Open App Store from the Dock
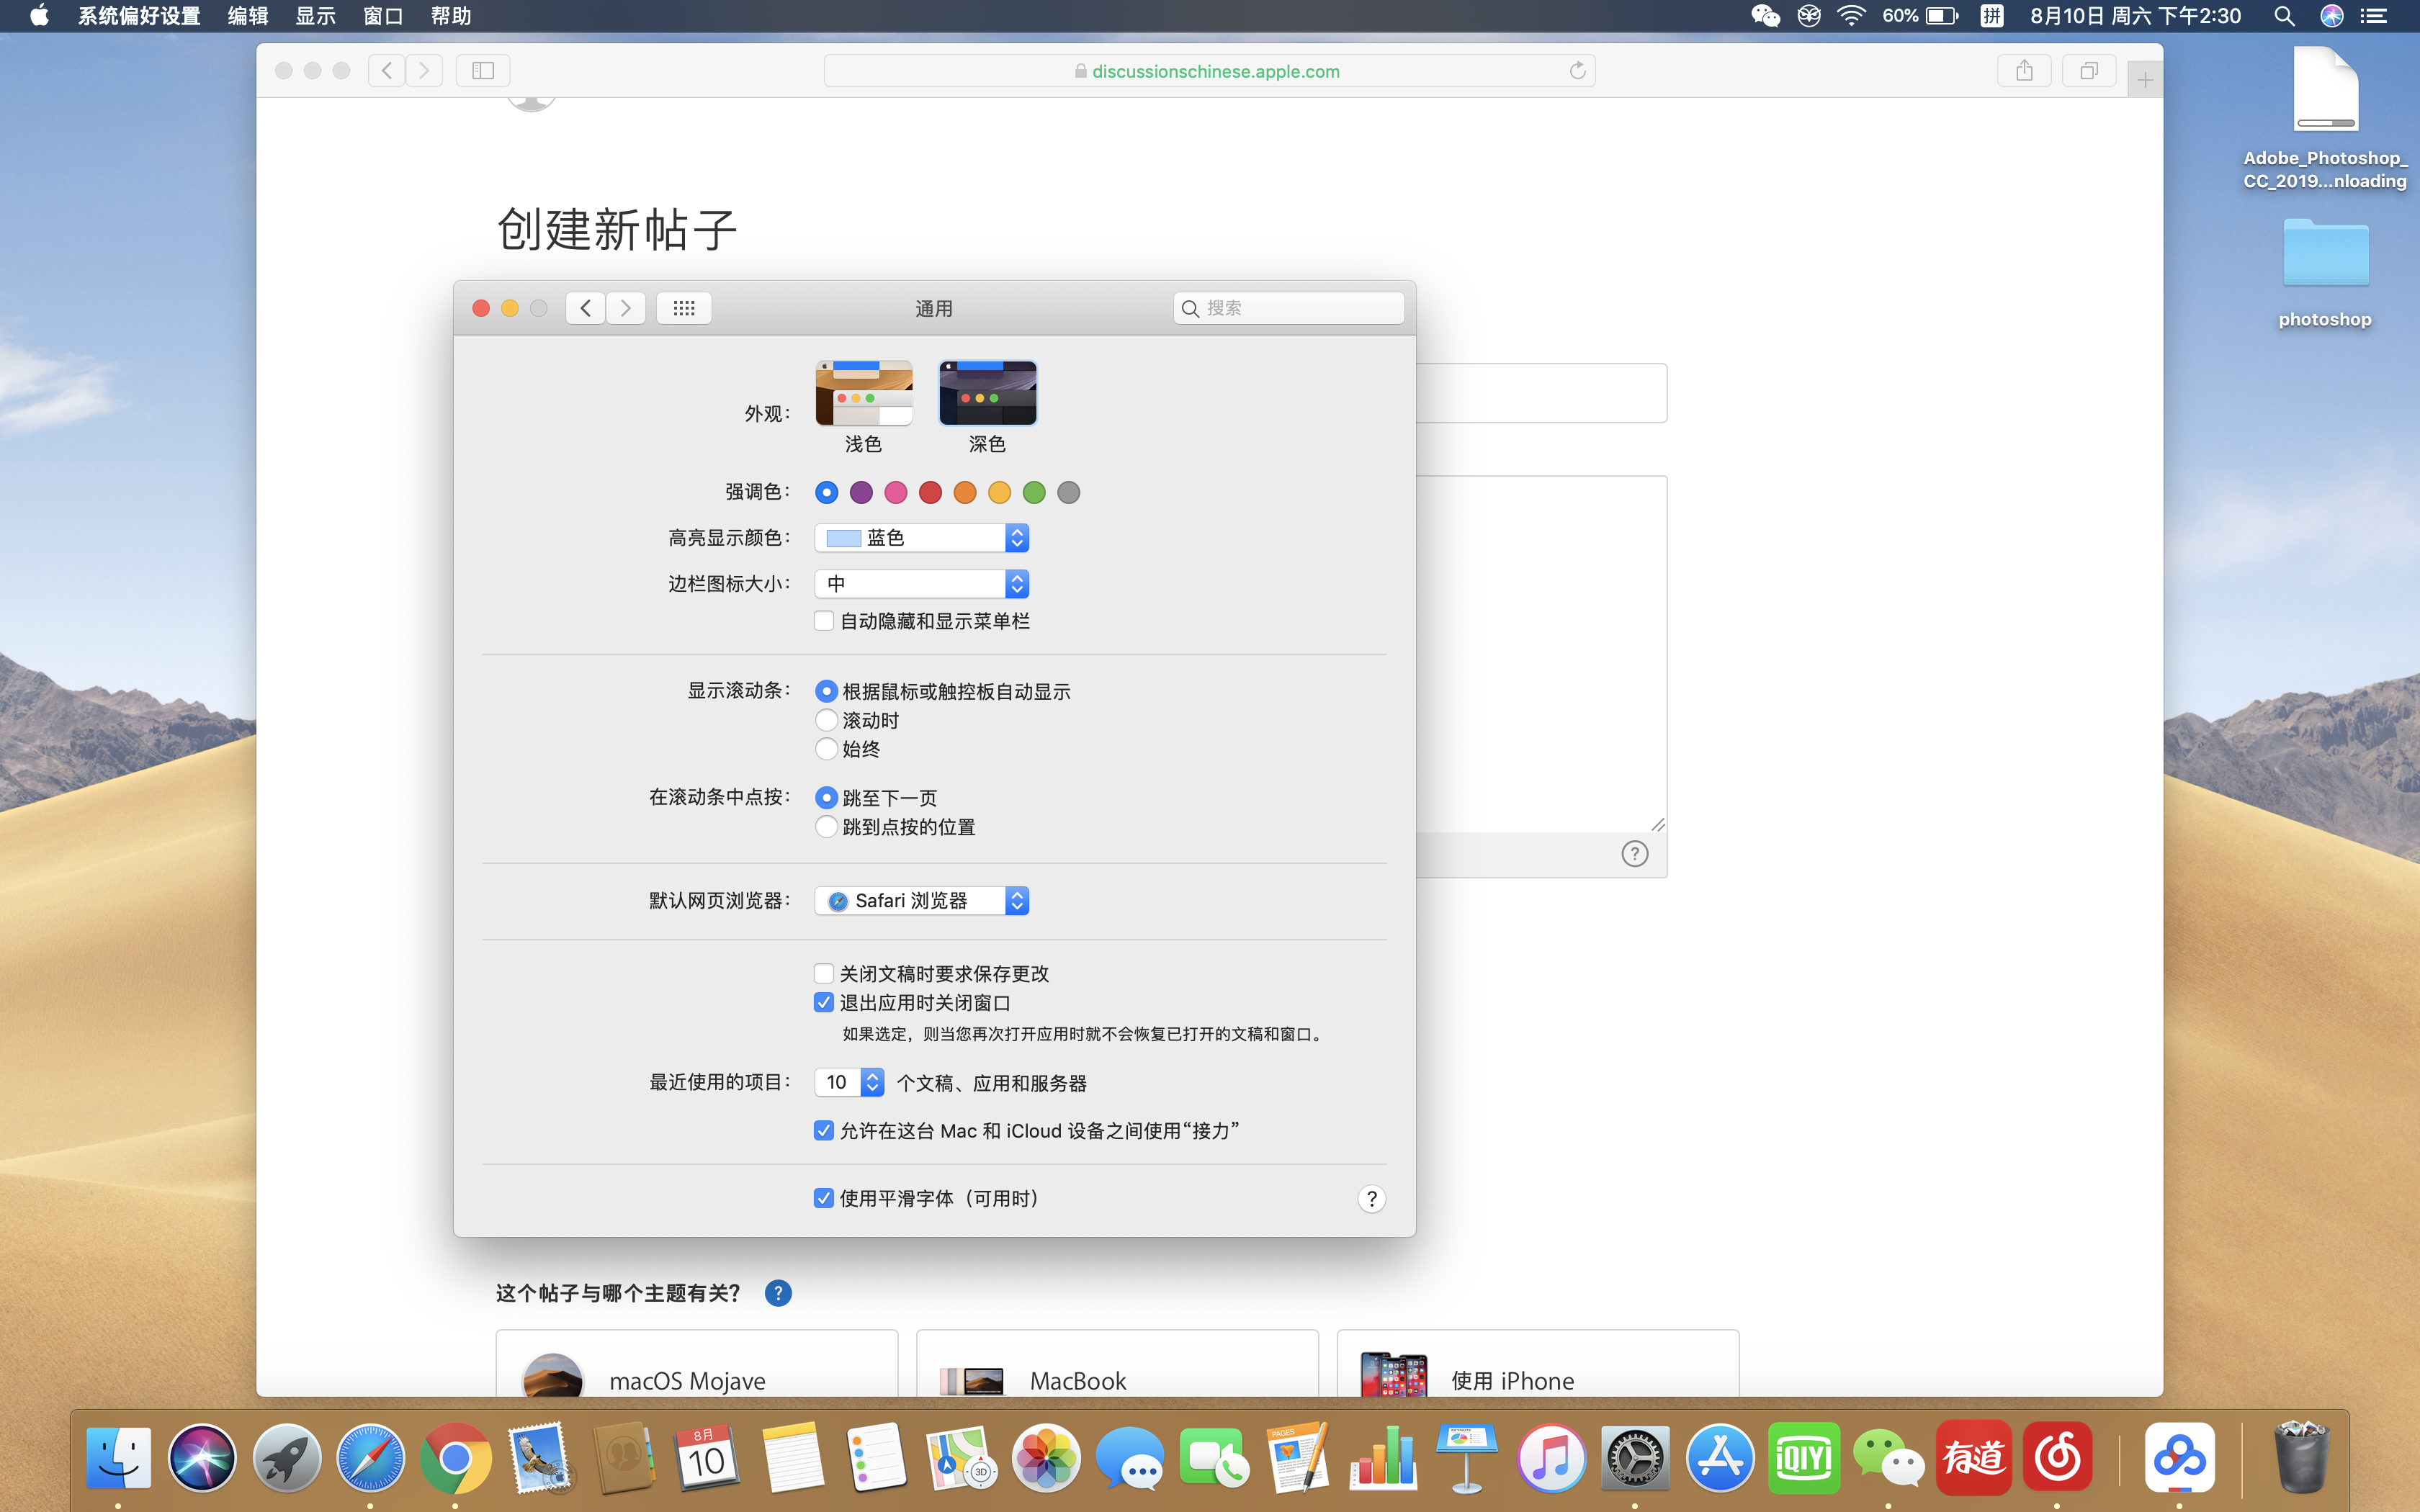This screenshot has height=1512, width=2420. [1719, 1458]
